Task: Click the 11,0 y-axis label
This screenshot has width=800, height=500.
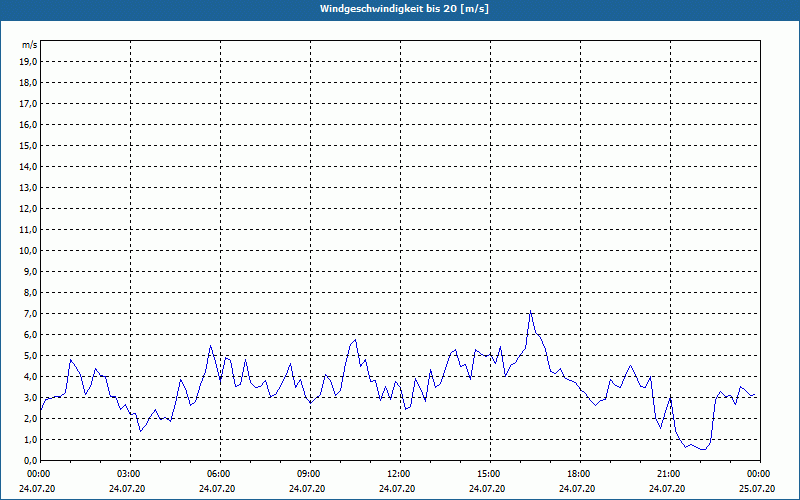Action: (28, 230)
